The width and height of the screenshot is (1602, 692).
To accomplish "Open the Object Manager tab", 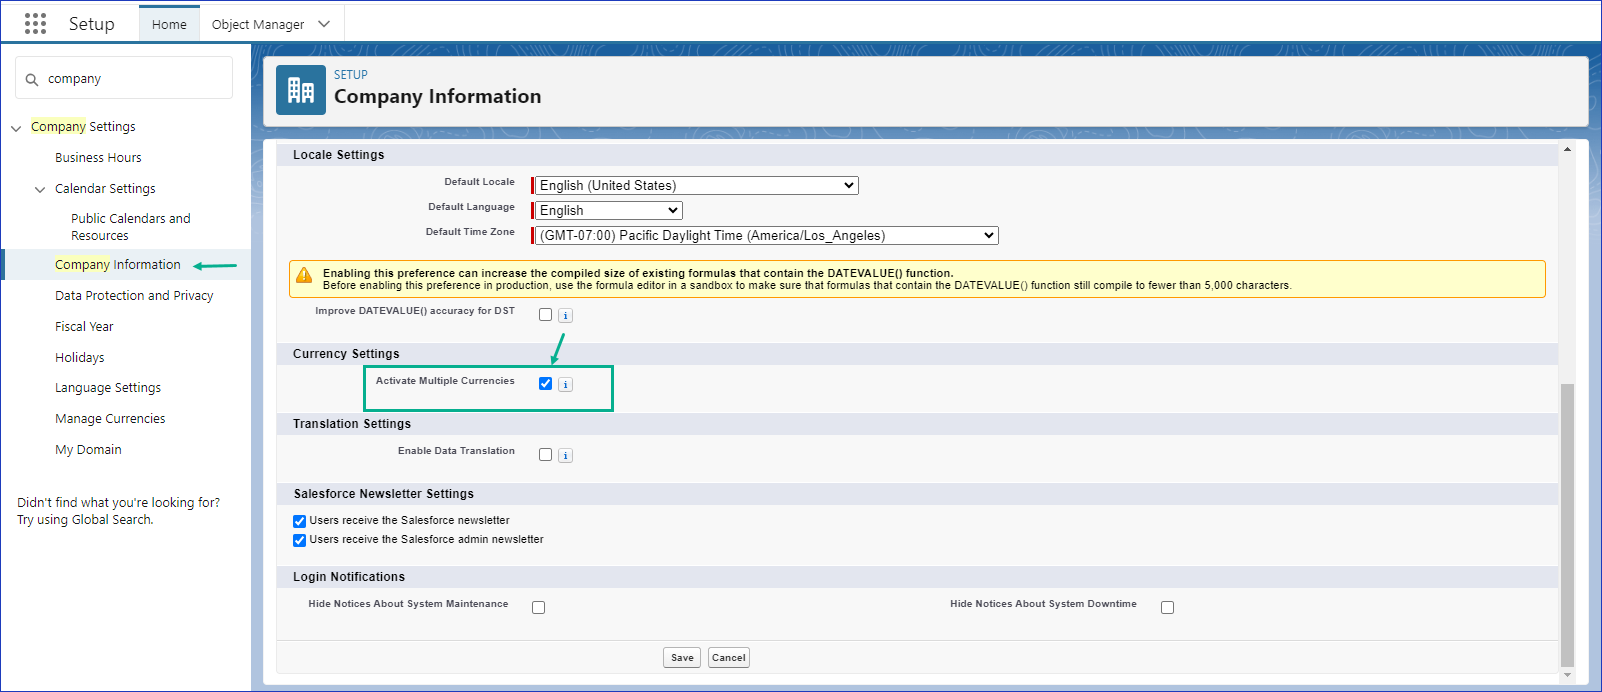I will [x=258, y=24].
